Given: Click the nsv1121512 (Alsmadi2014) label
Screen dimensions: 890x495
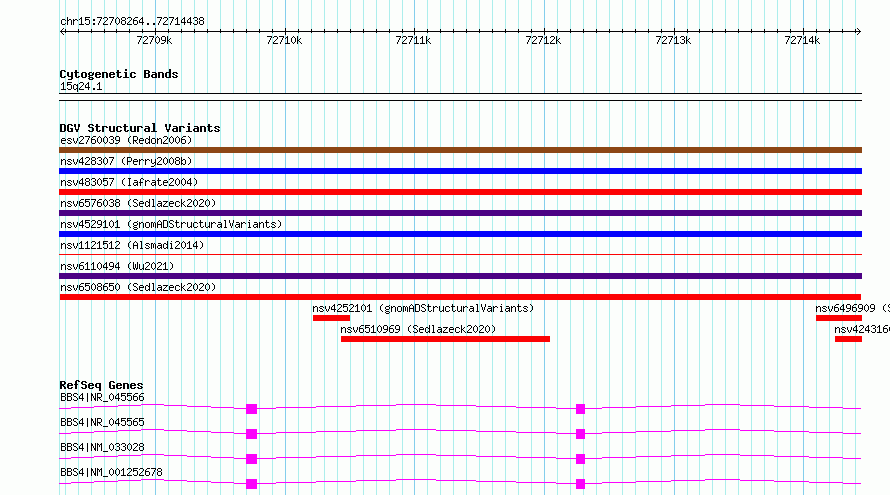Looking at the screenshot, I should click(132, 245).
